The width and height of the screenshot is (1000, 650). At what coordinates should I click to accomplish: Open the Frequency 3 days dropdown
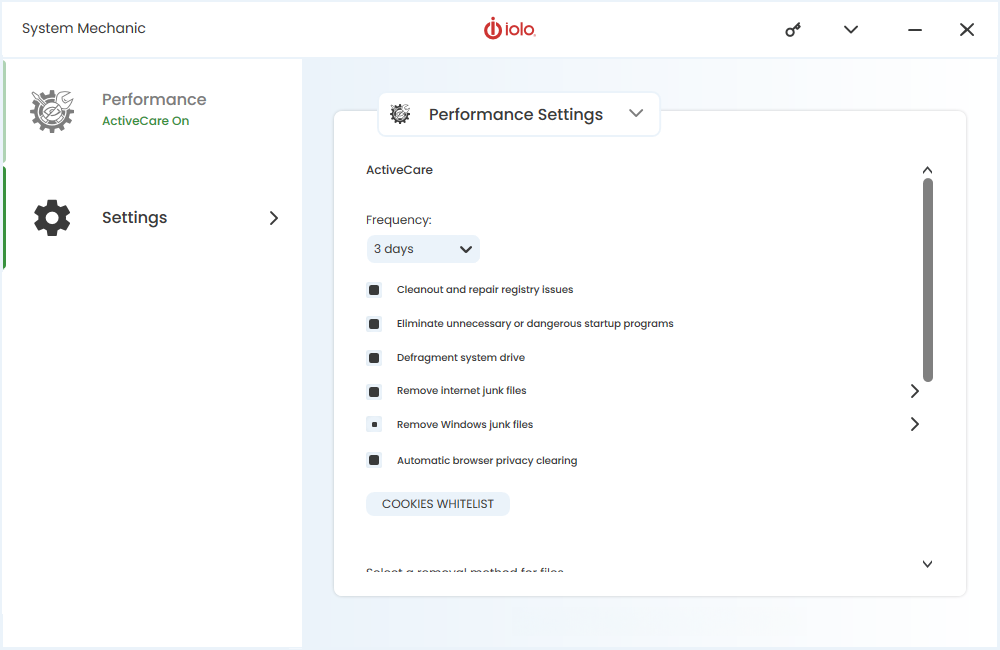coord(423,249)
